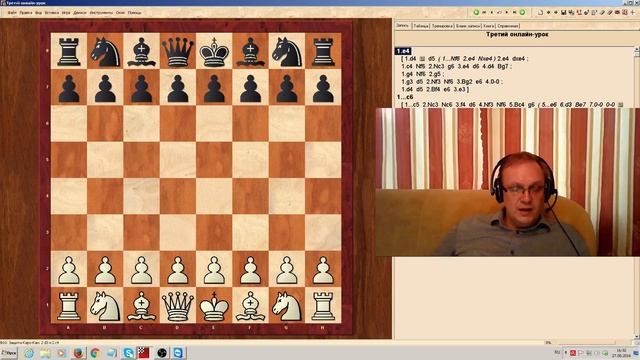This screenshot has height=360, width=640.
Task: Click move 1.g3 in the variation line
Action: (407, 82)
